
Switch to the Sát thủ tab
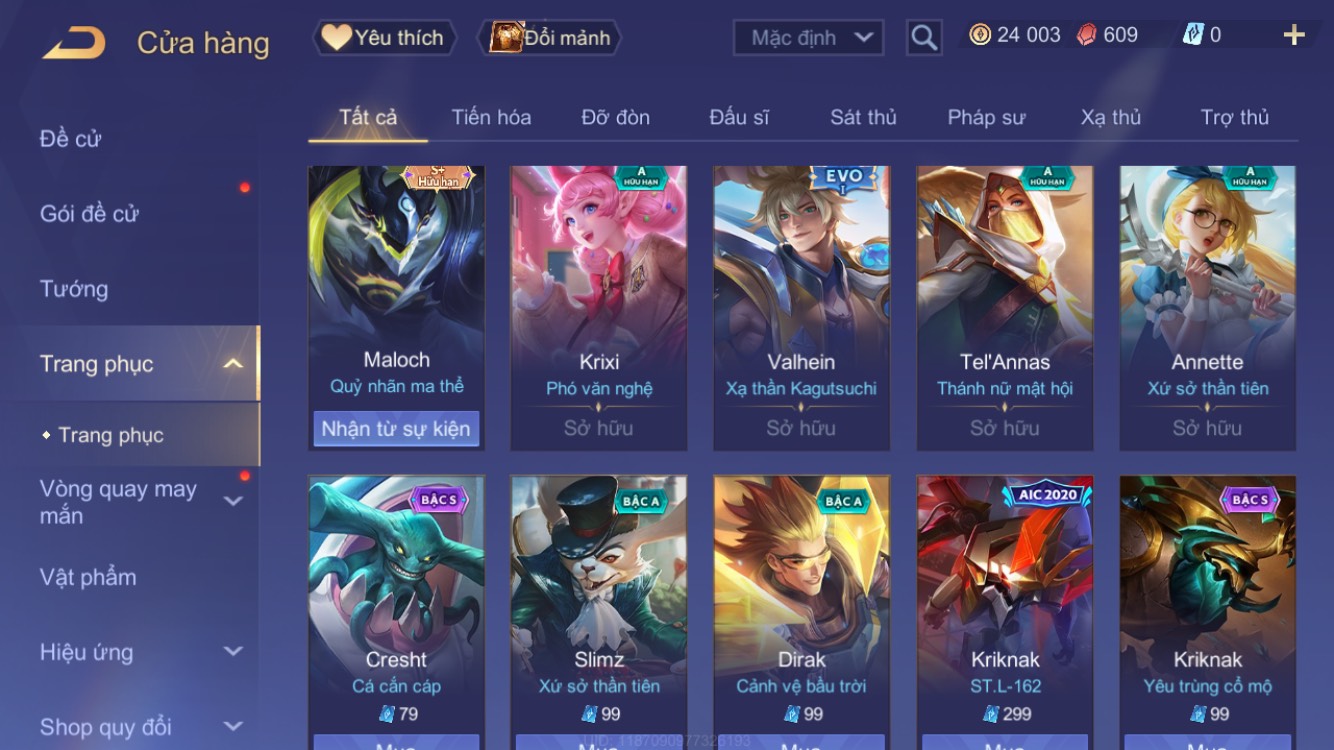click(863, 117)
